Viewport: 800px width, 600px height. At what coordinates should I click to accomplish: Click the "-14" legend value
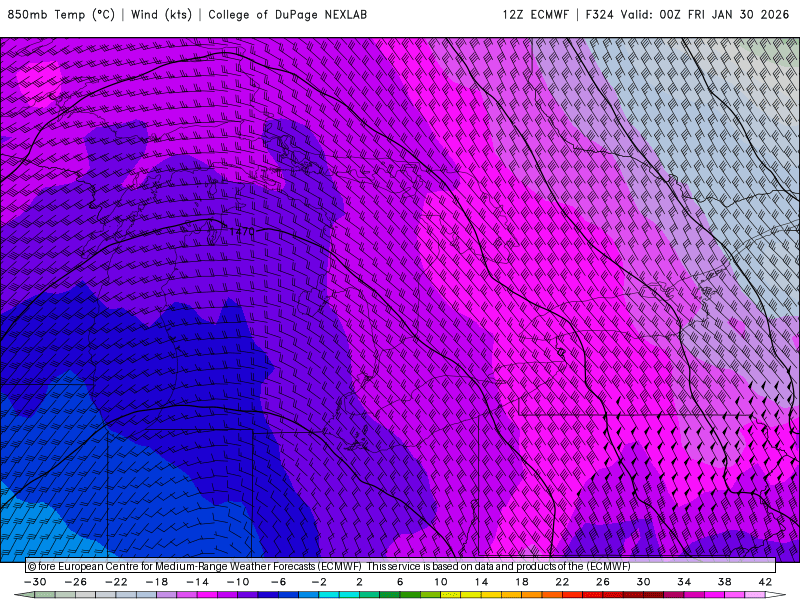tap(197, 582)
